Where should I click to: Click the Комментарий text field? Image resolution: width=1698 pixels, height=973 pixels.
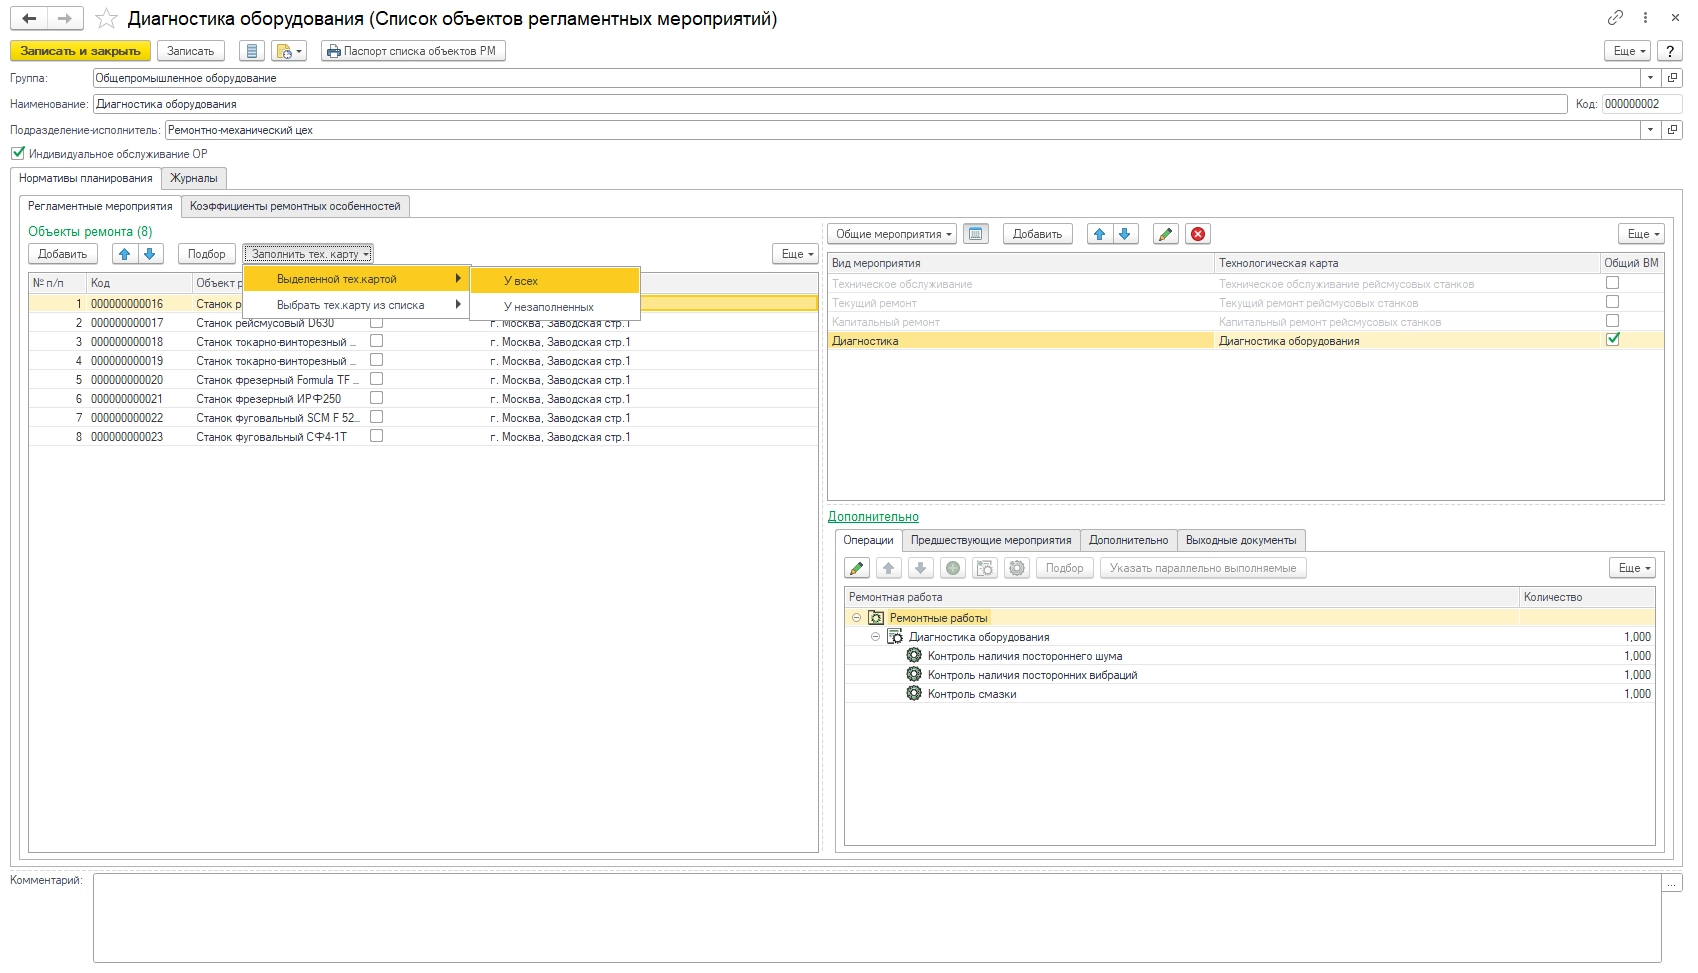[876, 917]
